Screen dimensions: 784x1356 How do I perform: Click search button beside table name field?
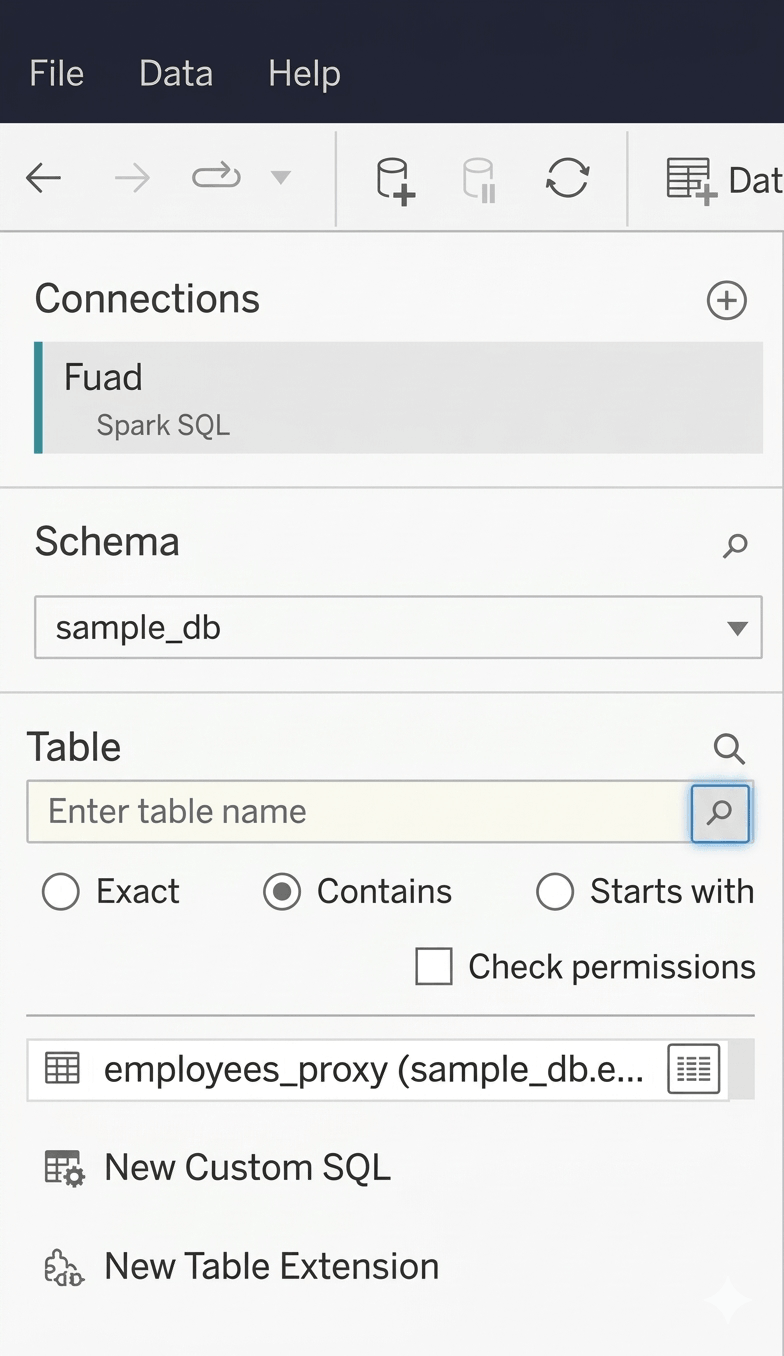pos(720,812)
